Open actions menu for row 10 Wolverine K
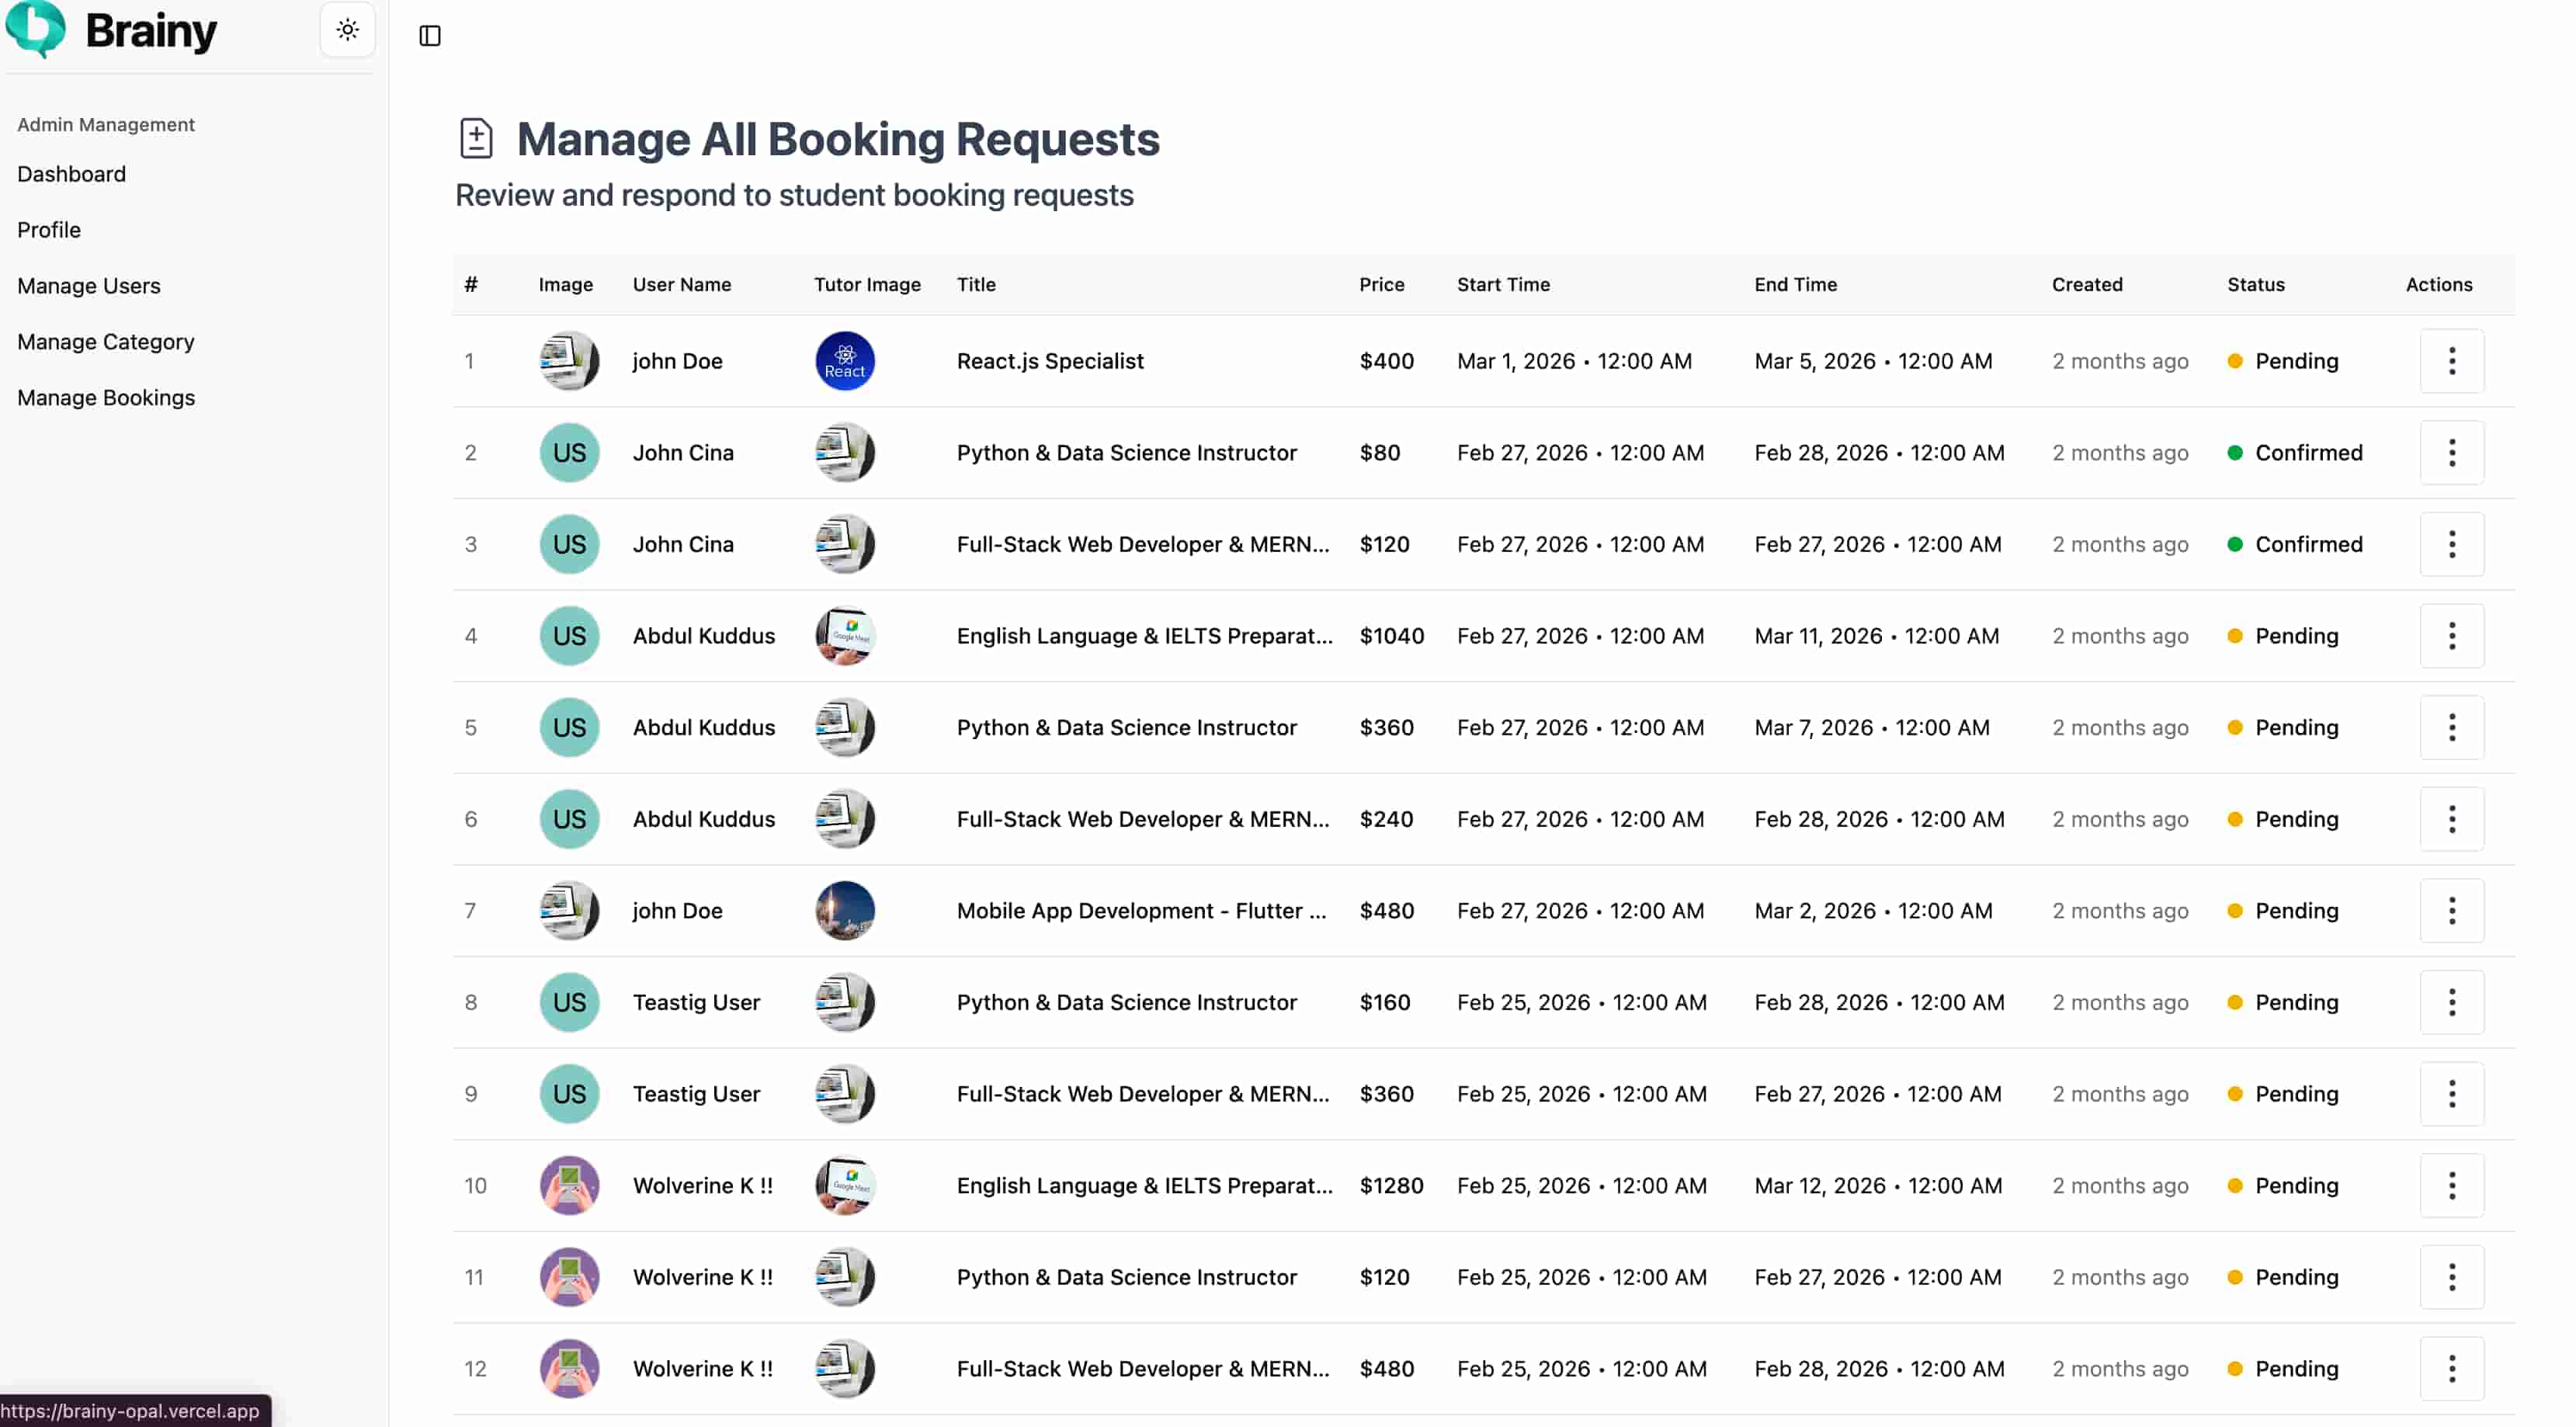The height and width of the screenshot is (1427, 2576). pos(2451,1186)
